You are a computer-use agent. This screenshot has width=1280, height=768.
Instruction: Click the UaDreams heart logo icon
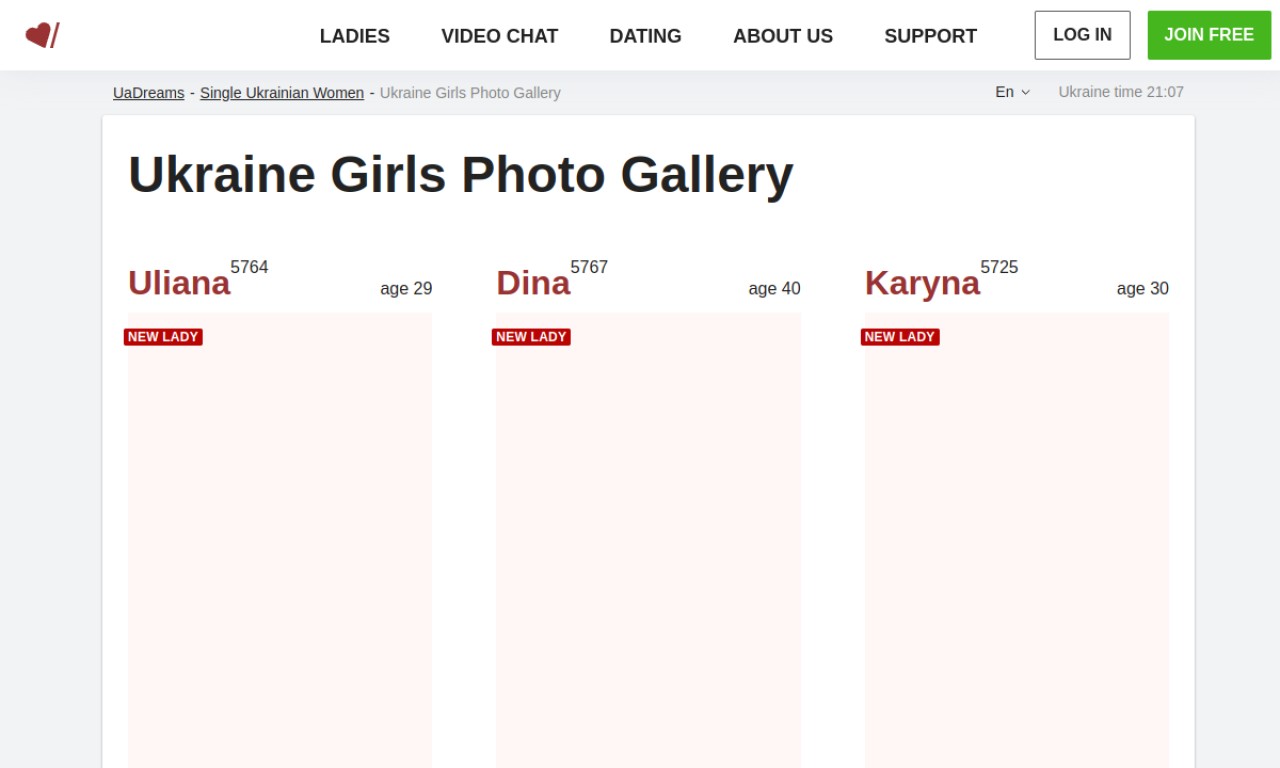pyautogui.click(x=42, y=36)
